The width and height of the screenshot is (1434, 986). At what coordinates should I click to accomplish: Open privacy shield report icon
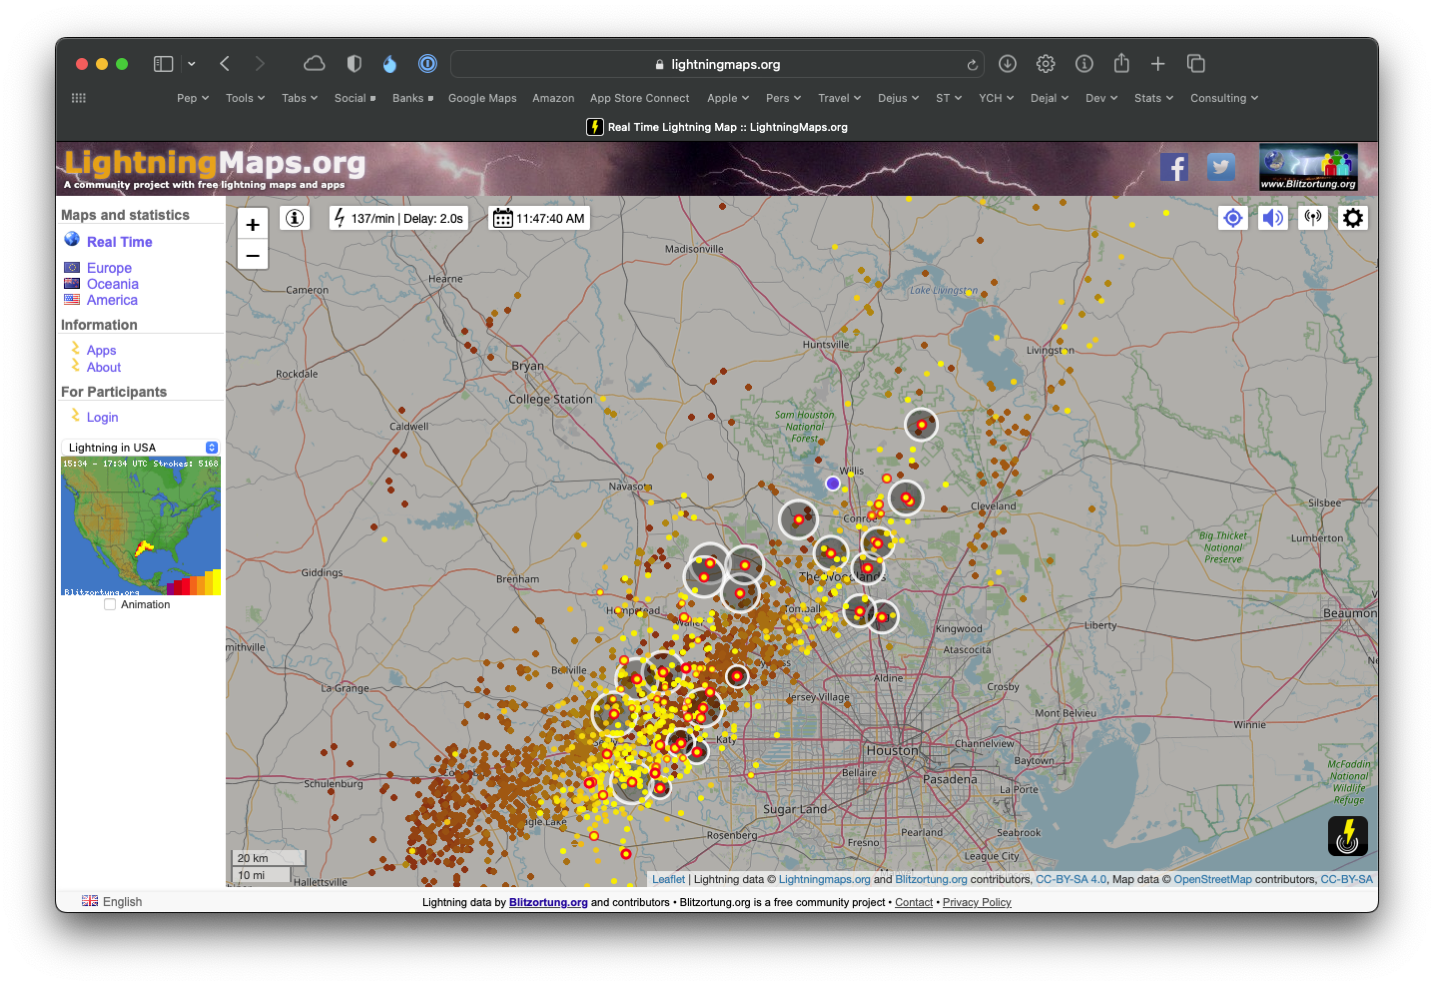[354, 64]
